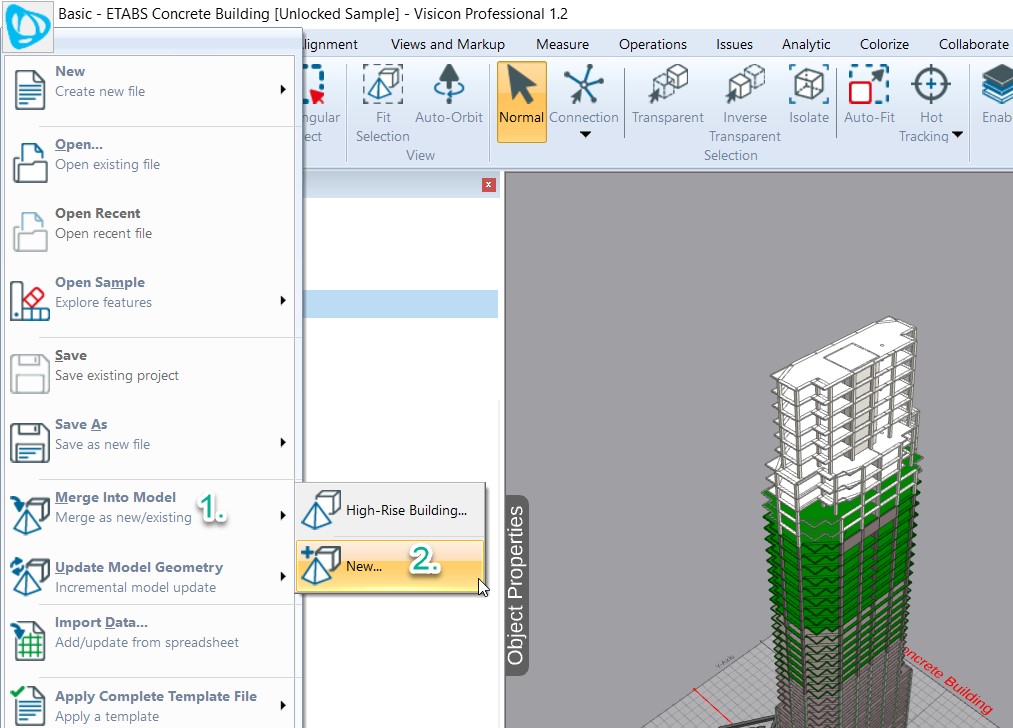Toggle Connection selection mode
The image size is (1013, 728).
coord(583,95)
